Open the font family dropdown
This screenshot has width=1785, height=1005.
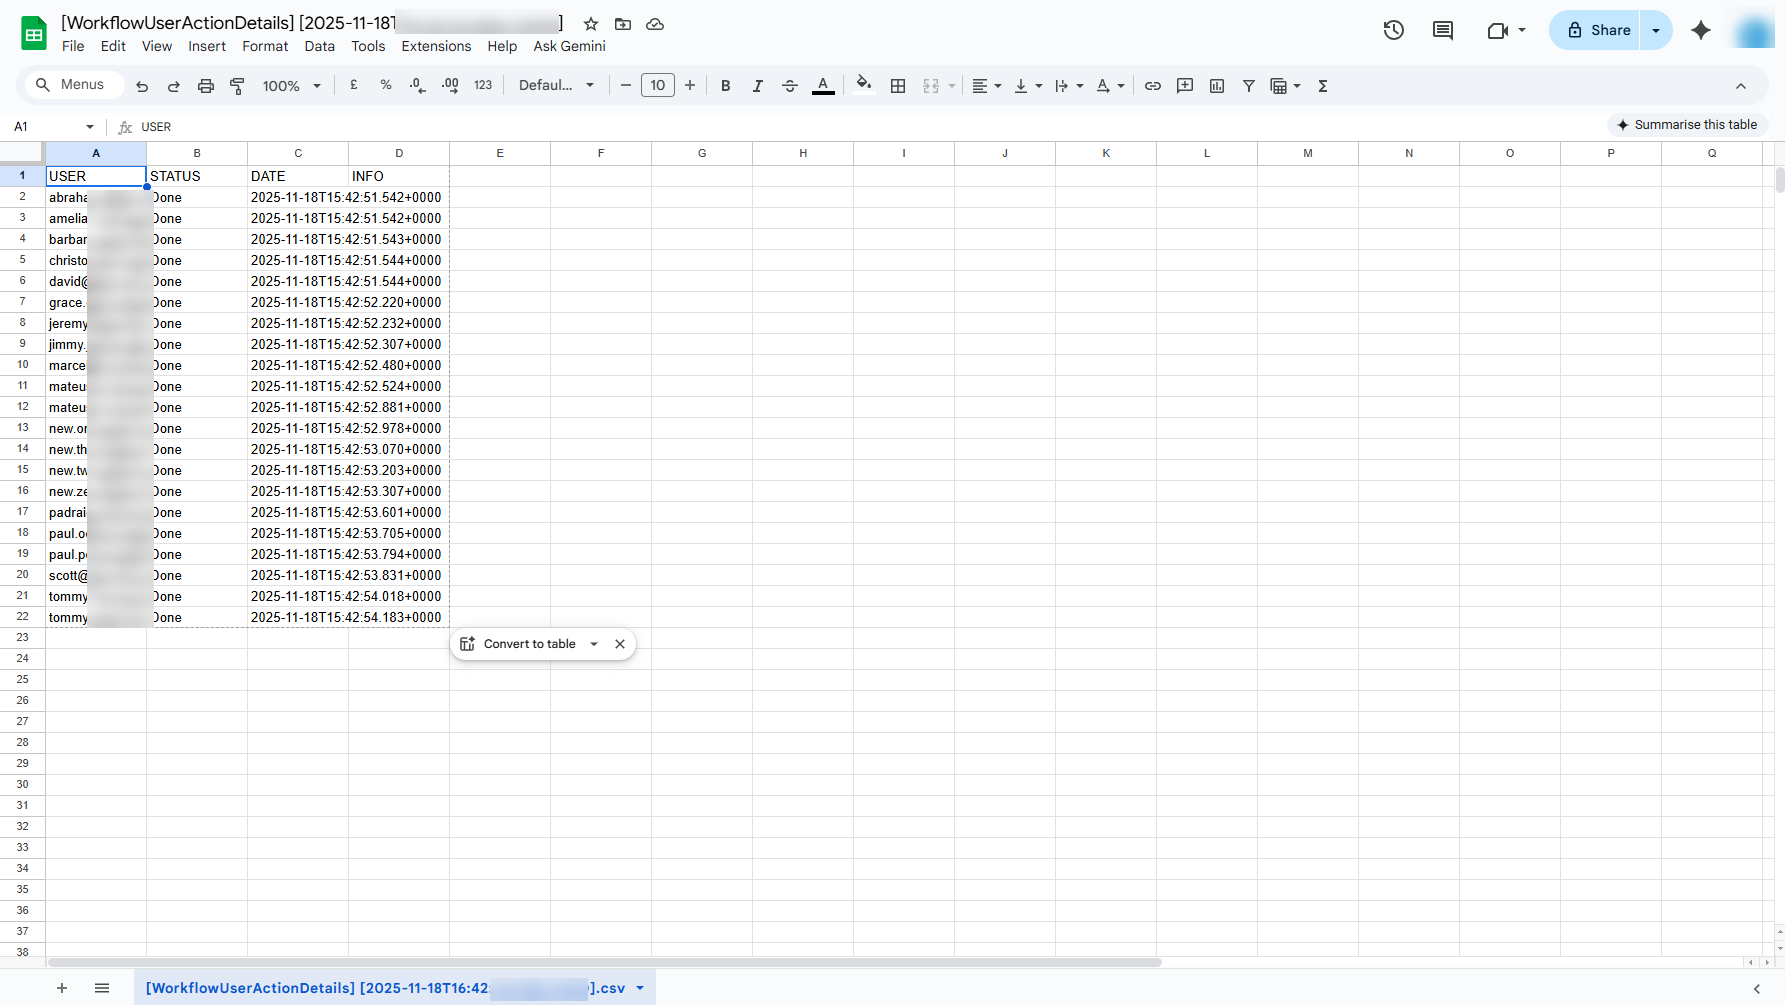[556, 85]
